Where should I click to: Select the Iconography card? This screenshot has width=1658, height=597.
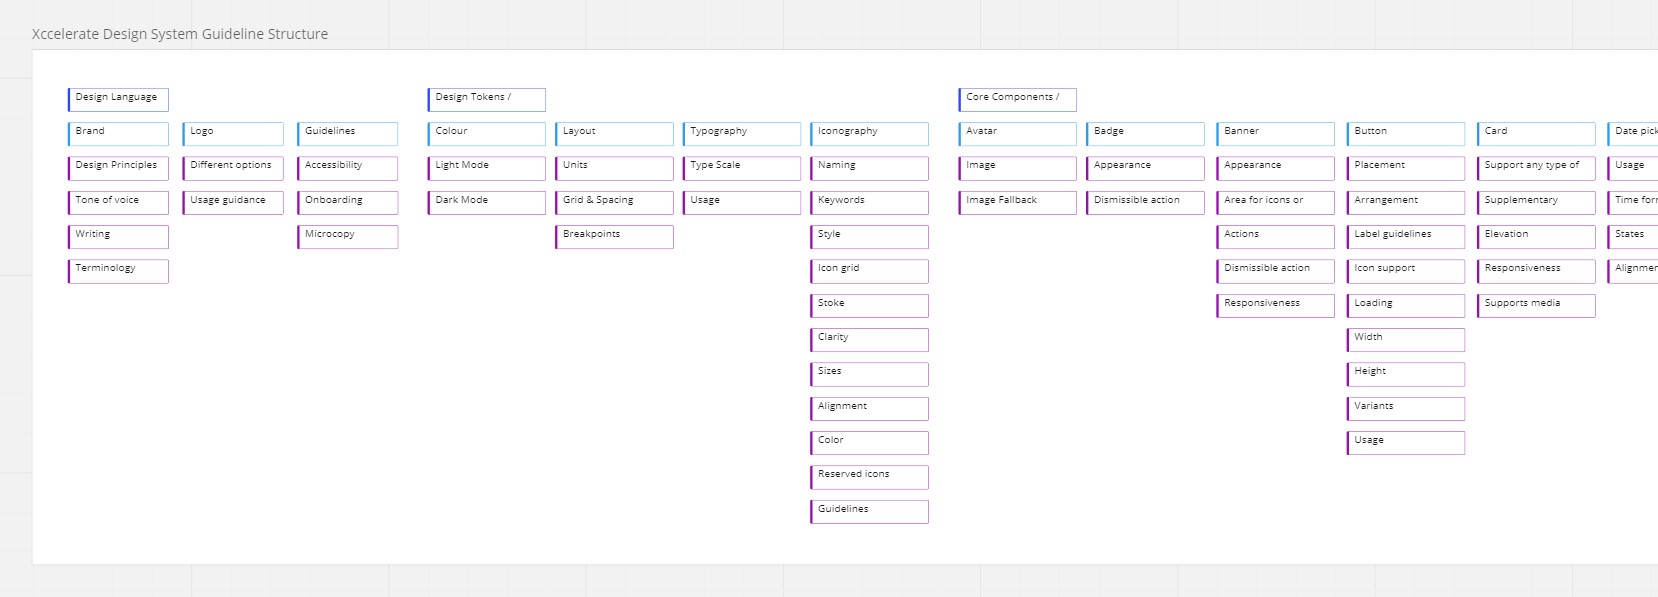point(869,134)
